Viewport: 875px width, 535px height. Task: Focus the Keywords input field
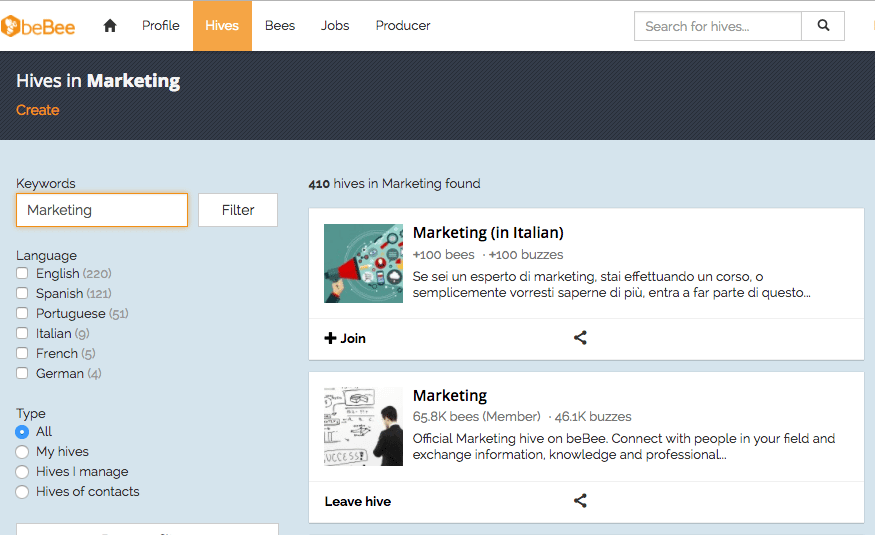[102, 210]
